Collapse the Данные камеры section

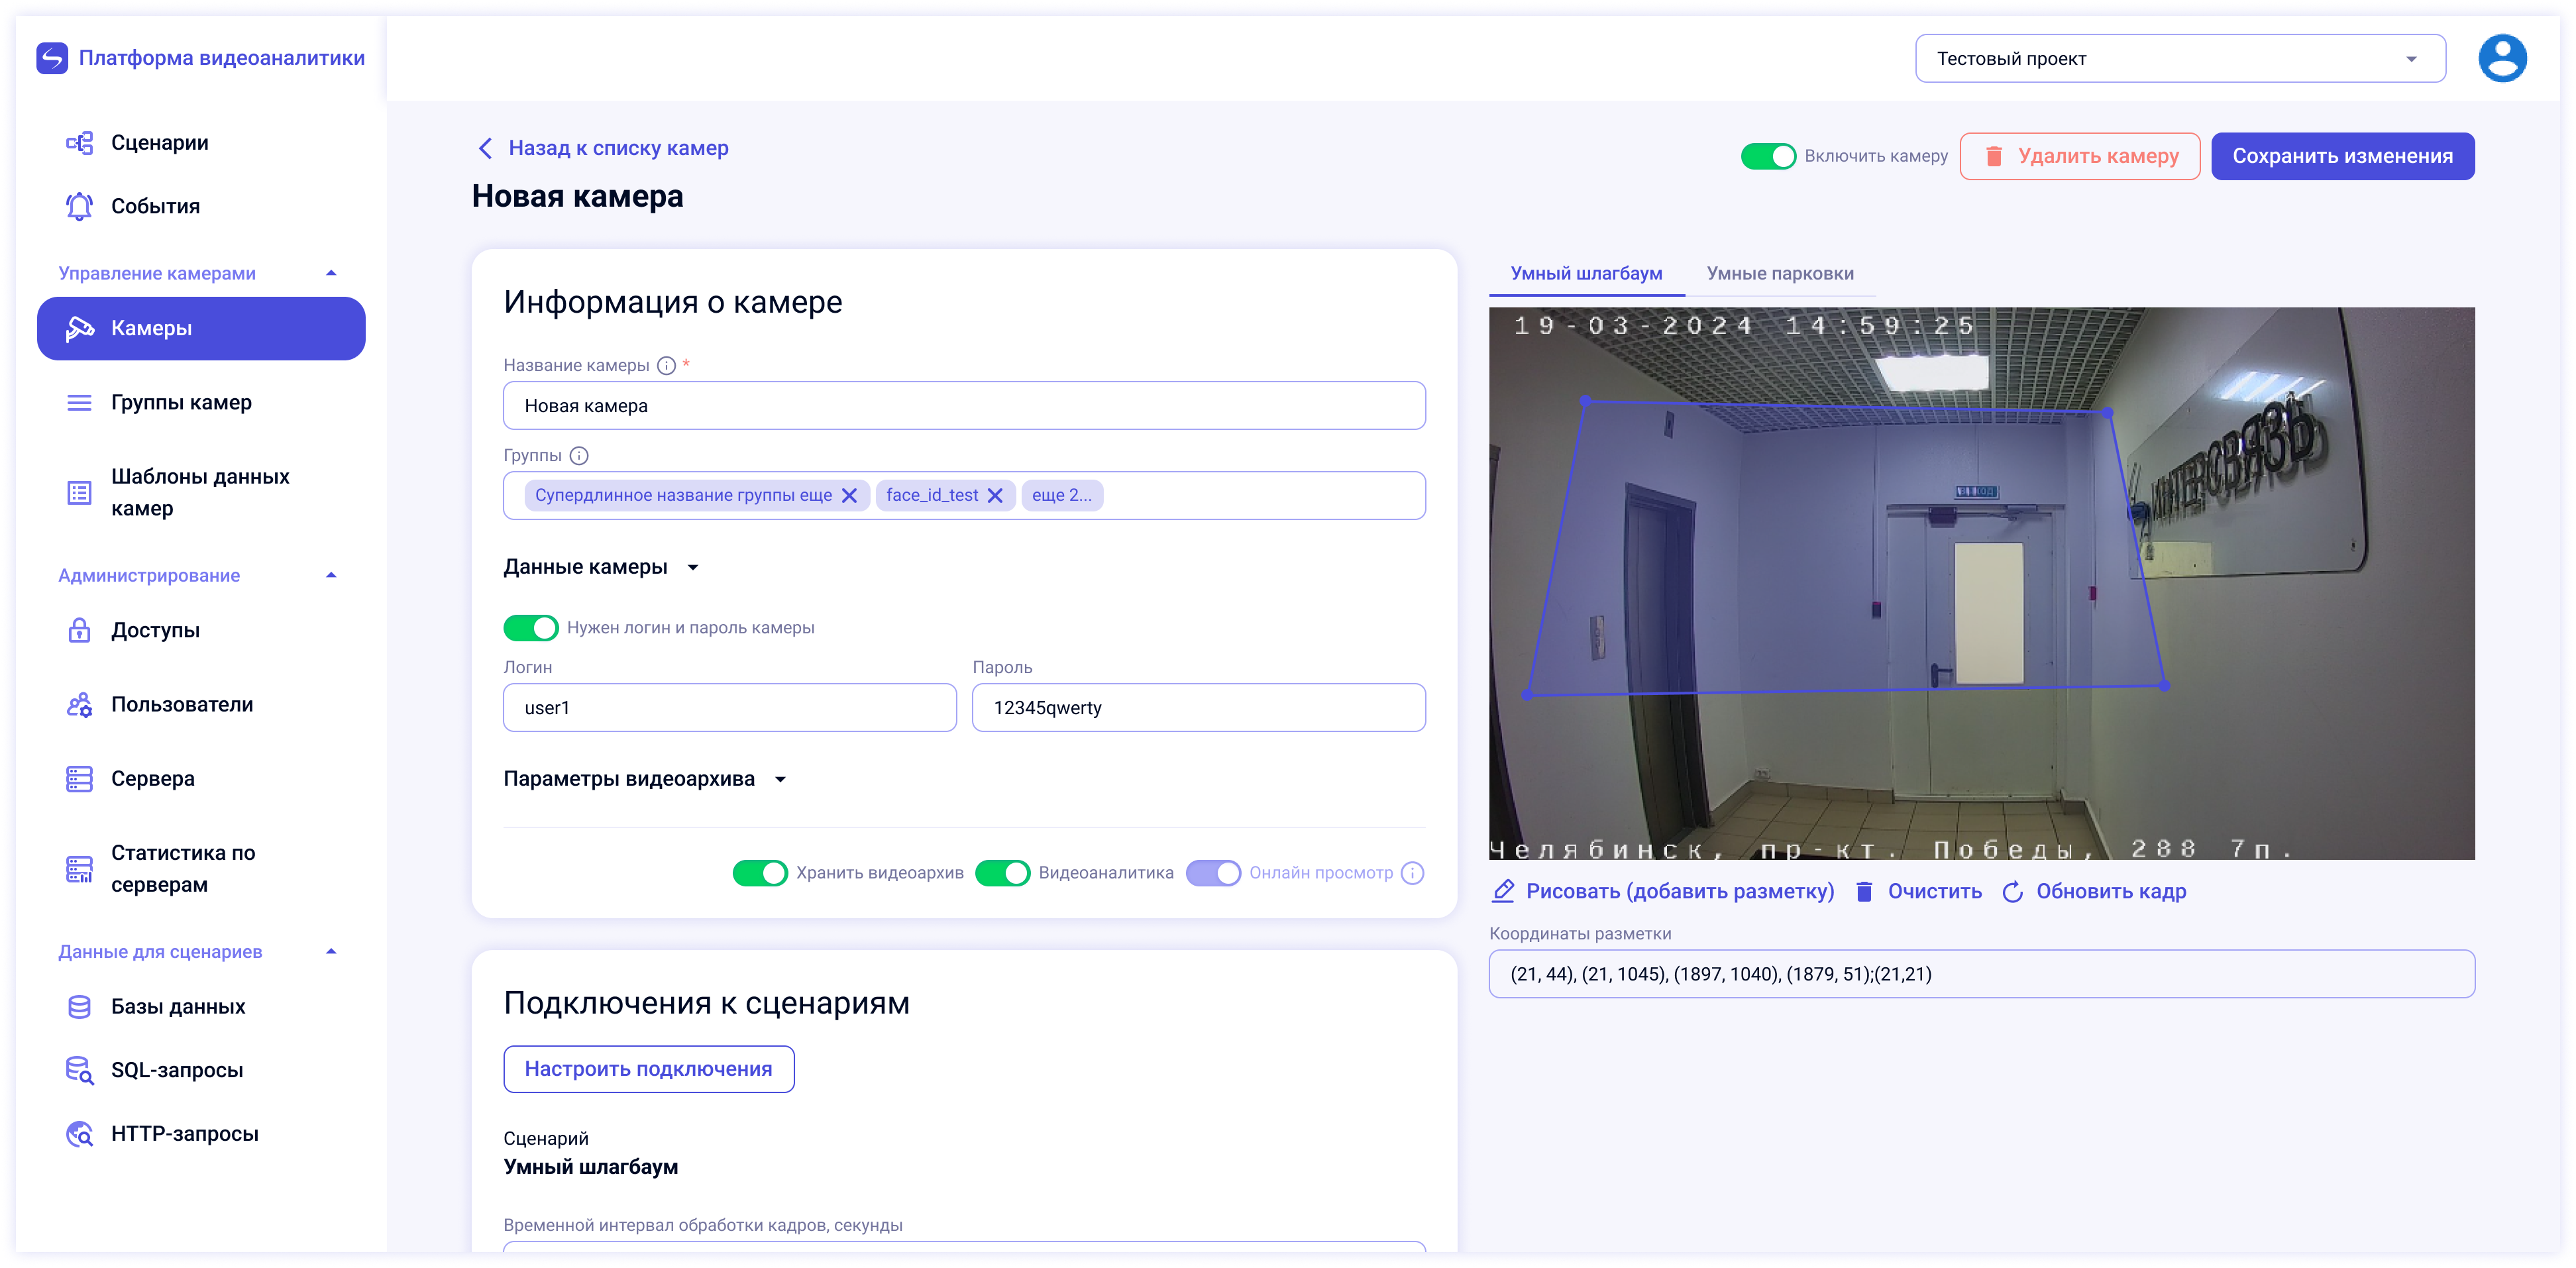coord(601,567)
